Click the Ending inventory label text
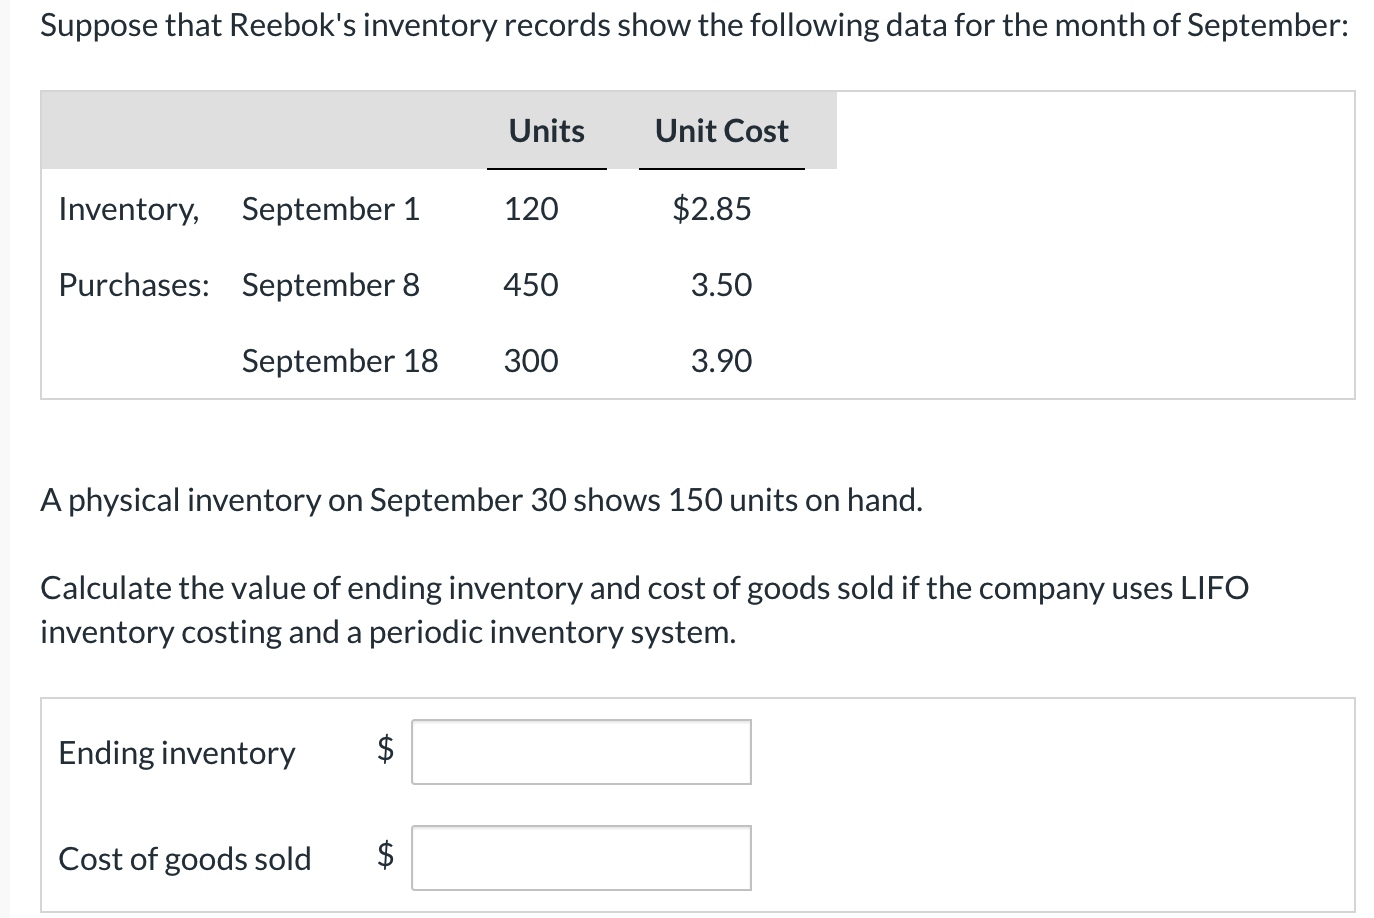This screenshot has height=918, width=1374. click(176, 752)
